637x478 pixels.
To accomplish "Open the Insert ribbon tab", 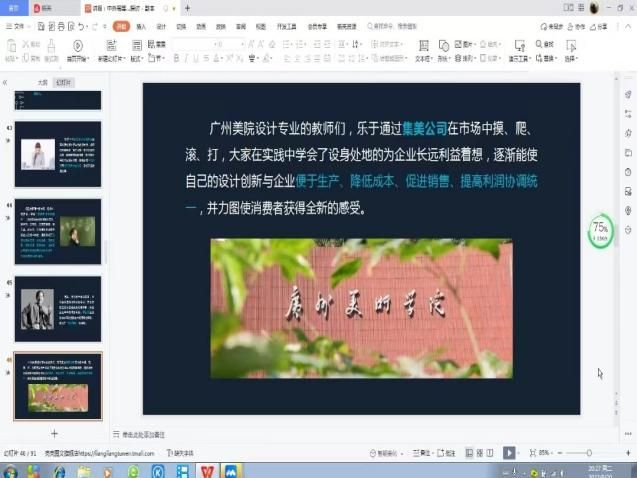I will point(140,27).
